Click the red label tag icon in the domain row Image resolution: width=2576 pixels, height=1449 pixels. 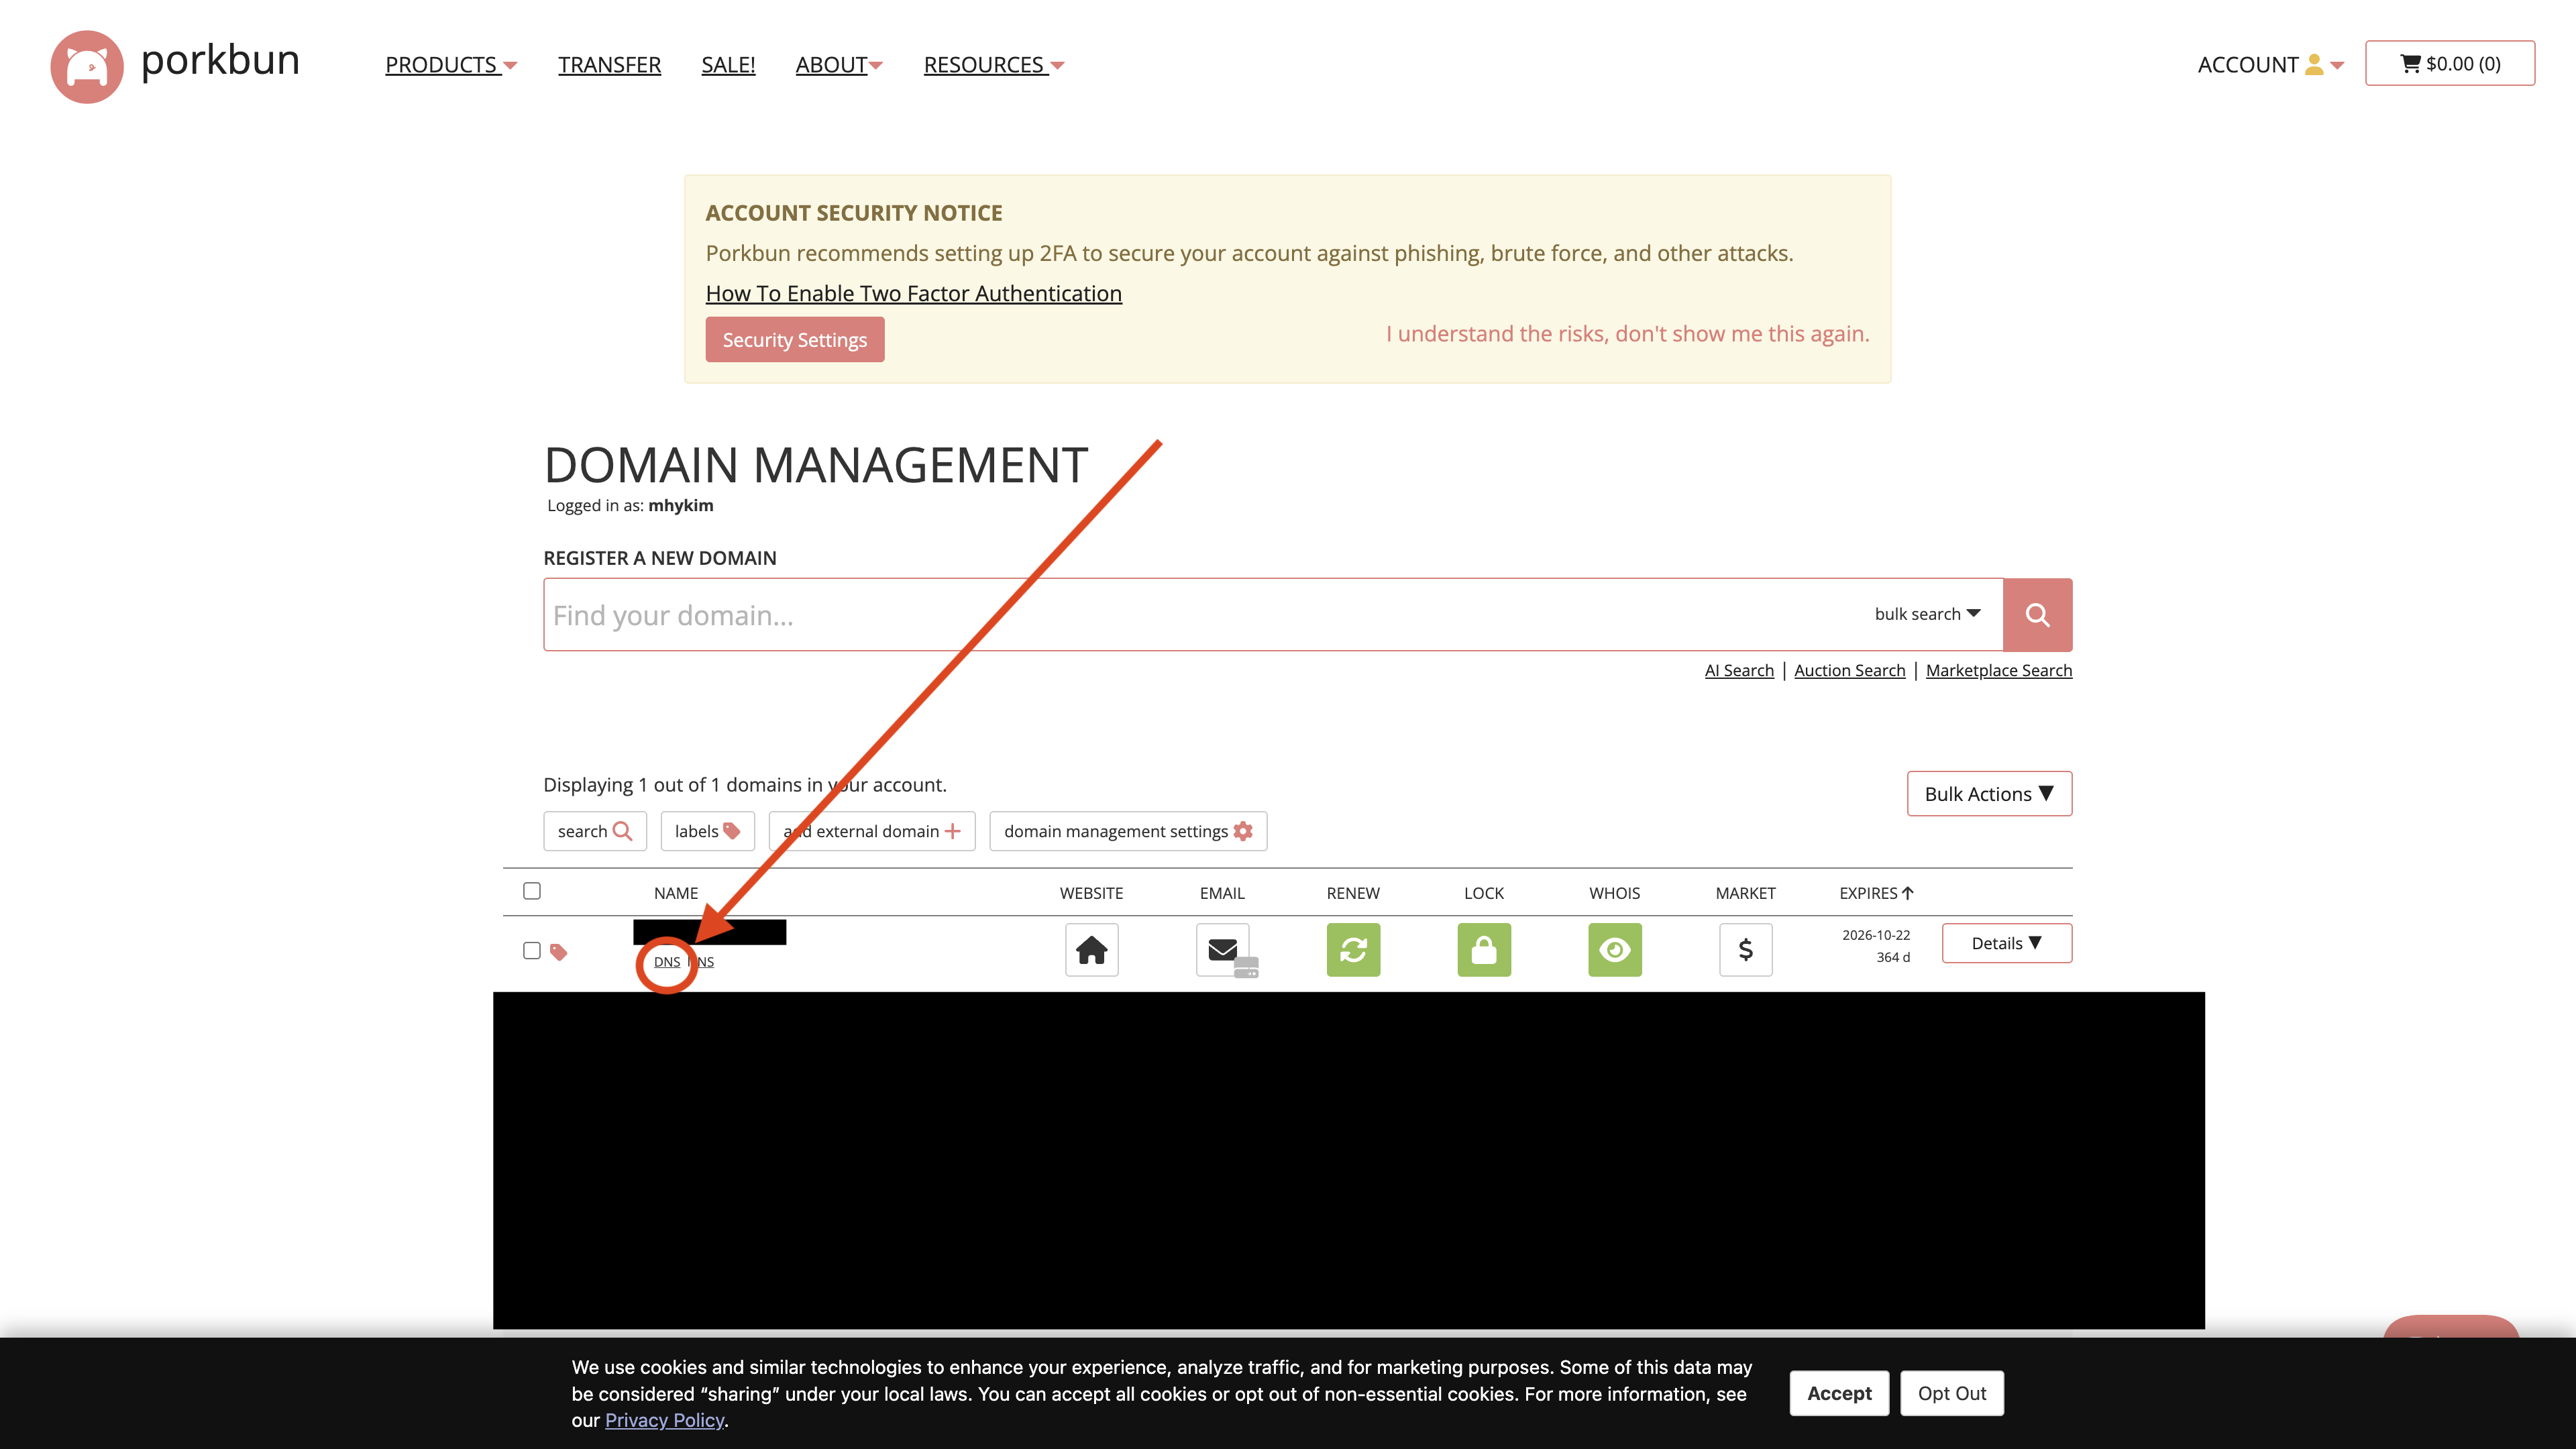[559, 952]
